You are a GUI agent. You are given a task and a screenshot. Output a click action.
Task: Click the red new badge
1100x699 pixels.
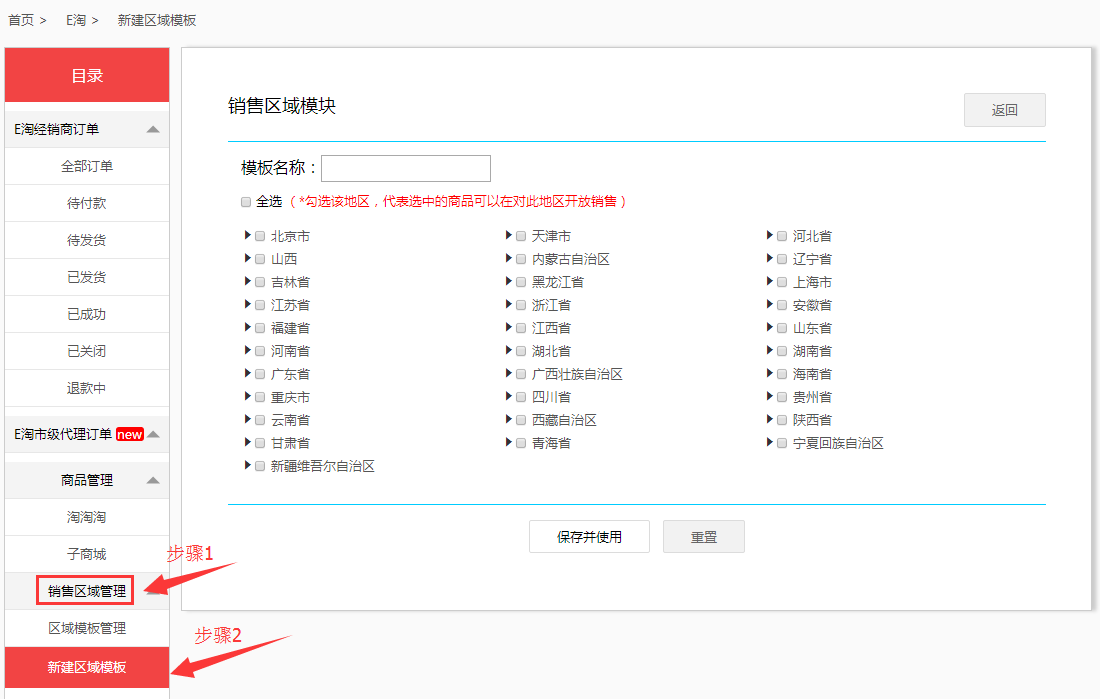[x=130, y=434]
